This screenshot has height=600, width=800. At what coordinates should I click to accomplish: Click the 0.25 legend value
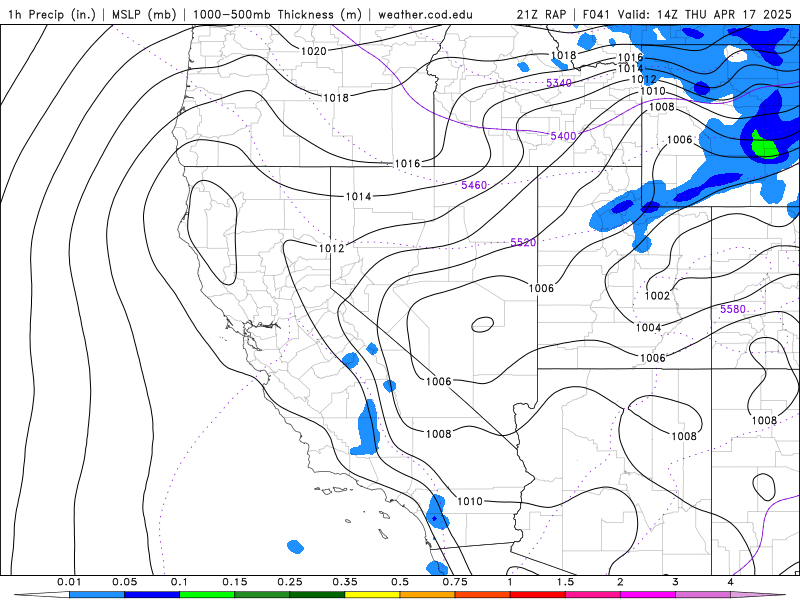(290, 582)
